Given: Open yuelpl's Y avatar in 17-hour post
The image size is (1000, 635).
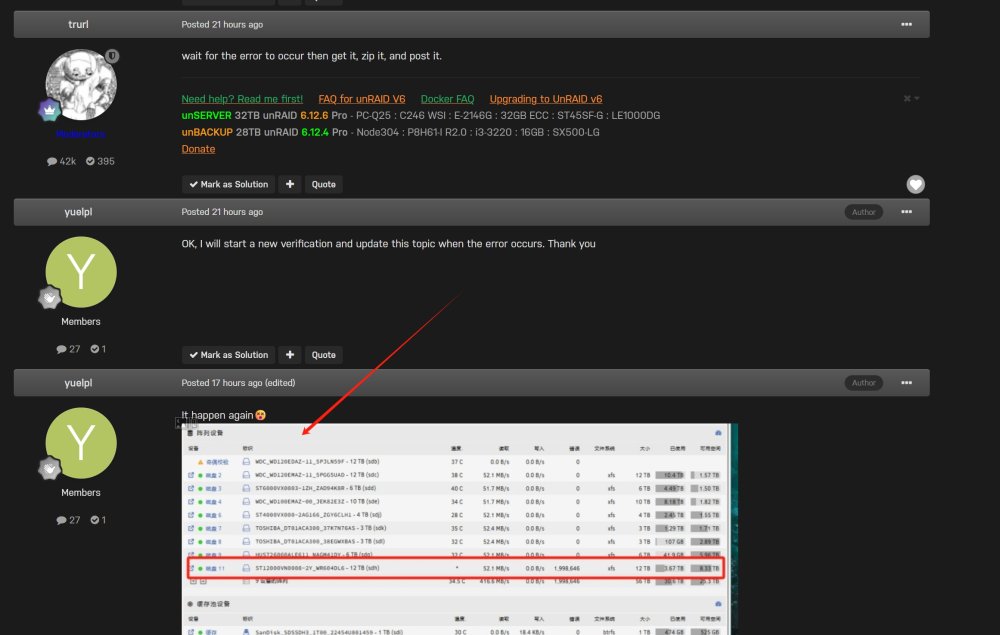Looking at the screenshot, I should pos(81,443).
